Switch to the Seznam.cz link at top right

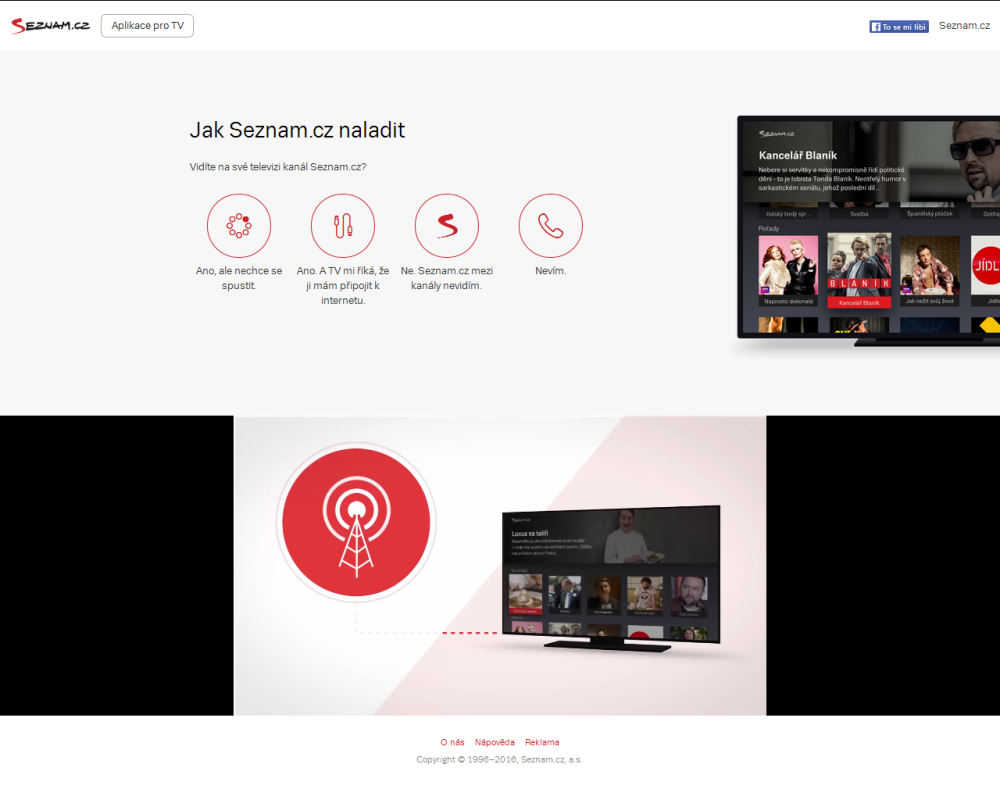[x=963, y=25]
